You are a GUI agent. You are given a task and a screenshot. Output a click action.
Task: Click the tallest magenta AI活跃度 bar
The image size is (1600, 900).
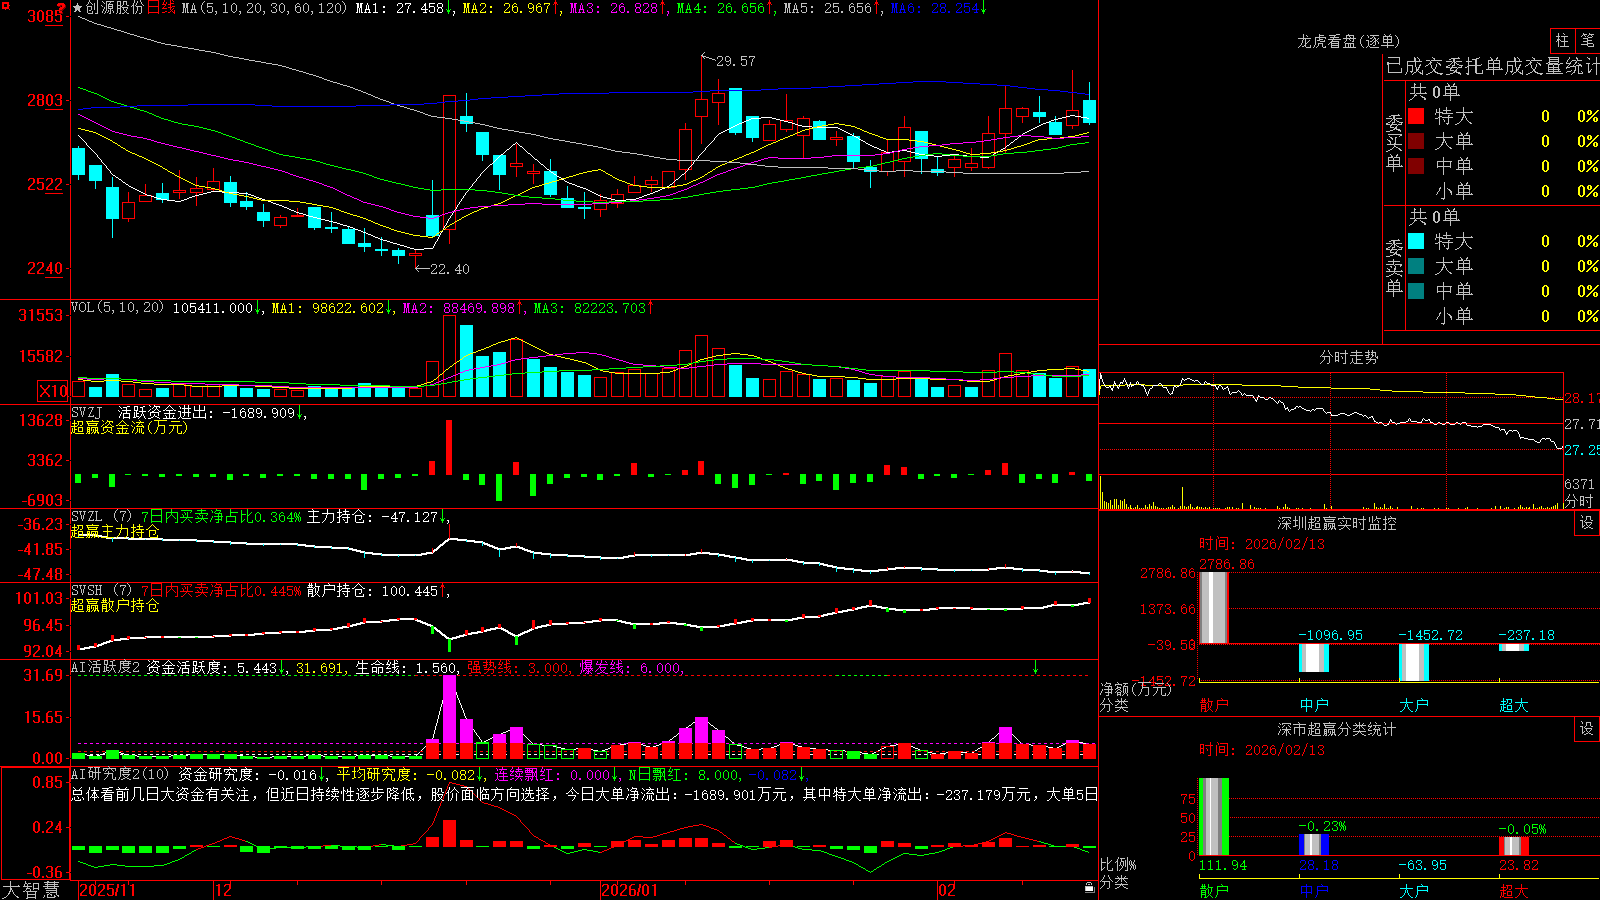pos(449,716)
